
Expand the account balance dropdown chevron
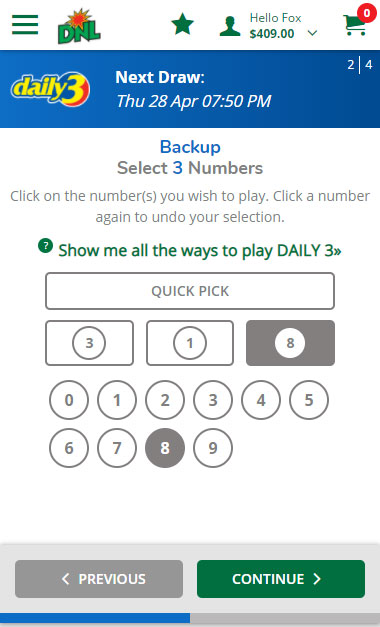pyautogui.click(x=312, y=33)
